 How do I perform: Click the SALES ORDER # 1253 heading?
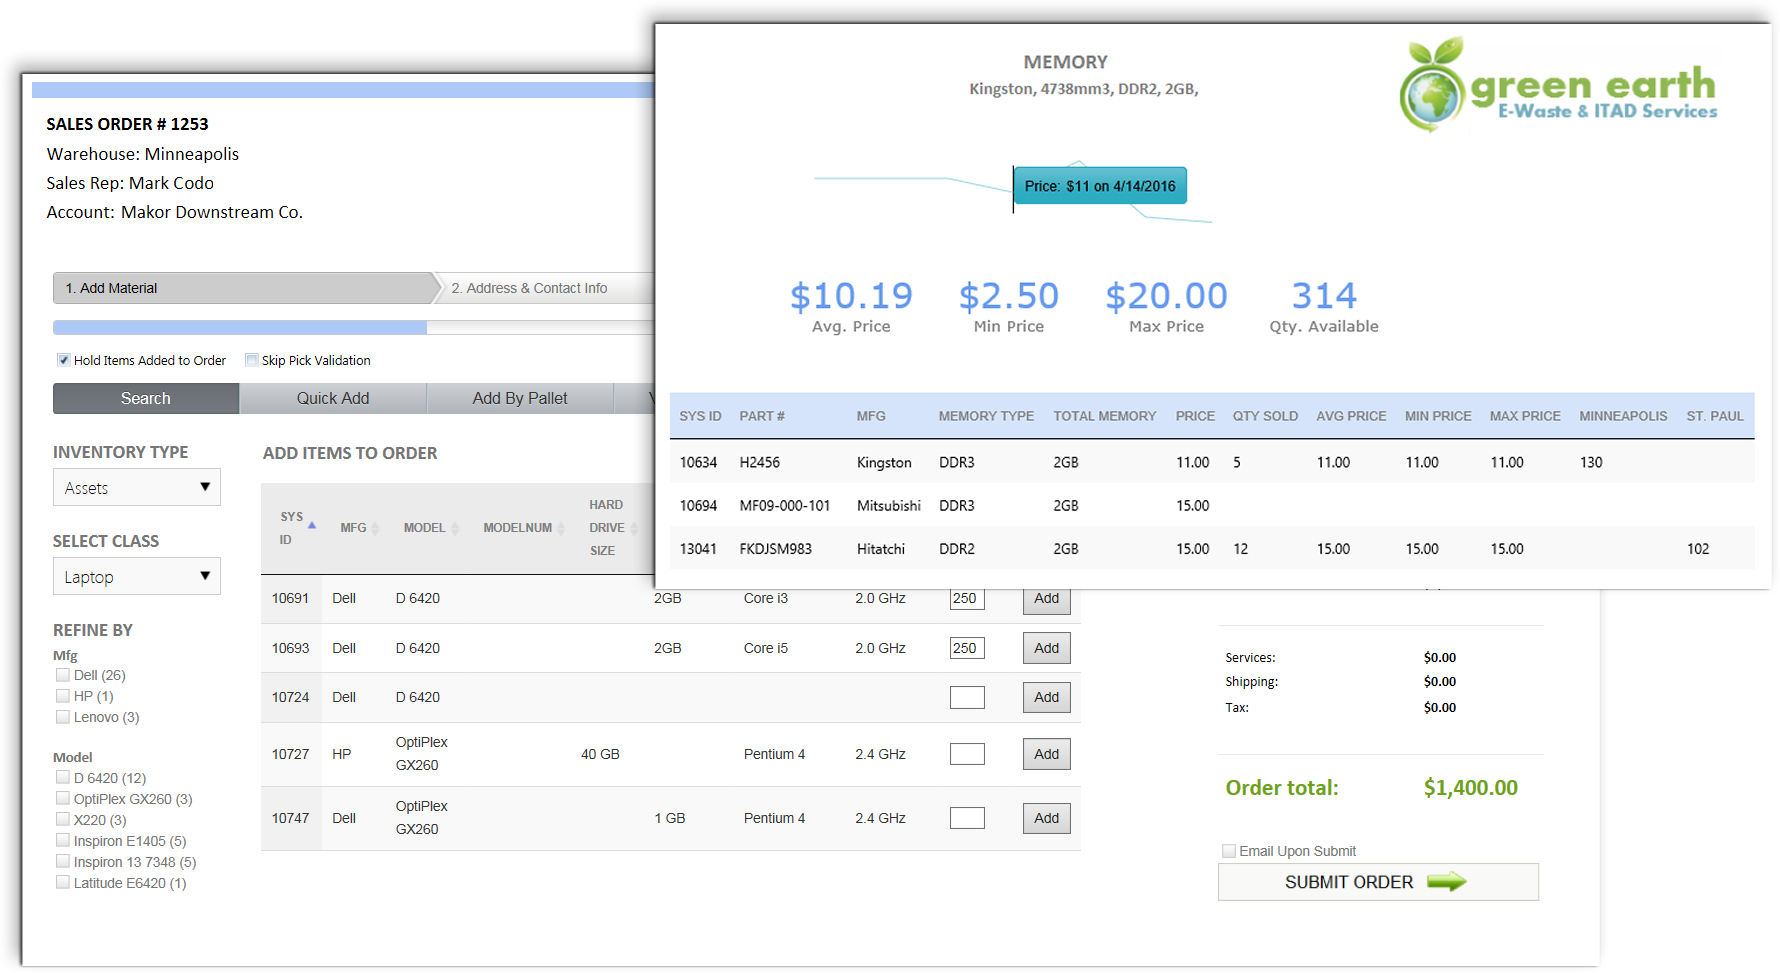click(127, 124)
